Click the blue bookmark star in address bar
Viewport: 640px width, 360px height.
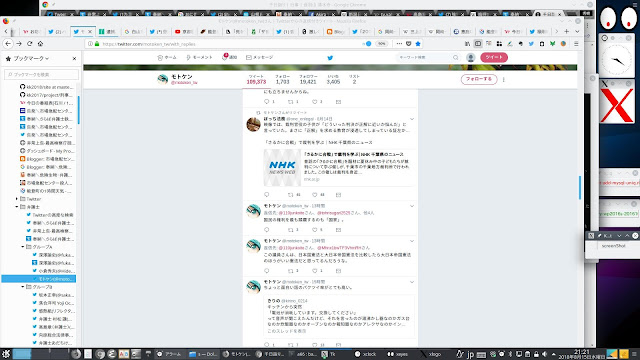[x=418, y=44]
